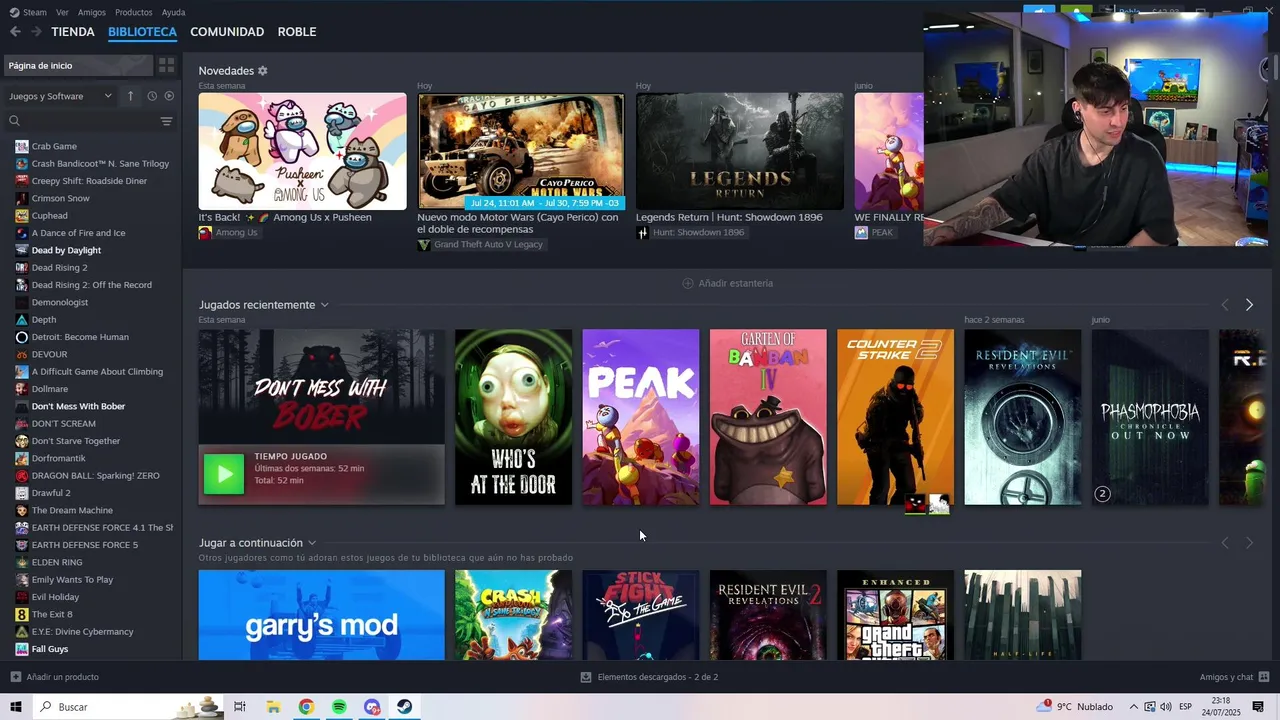The image size is (1280, 720).
Task: Open the Productos menu
Action: click(134, 12)
